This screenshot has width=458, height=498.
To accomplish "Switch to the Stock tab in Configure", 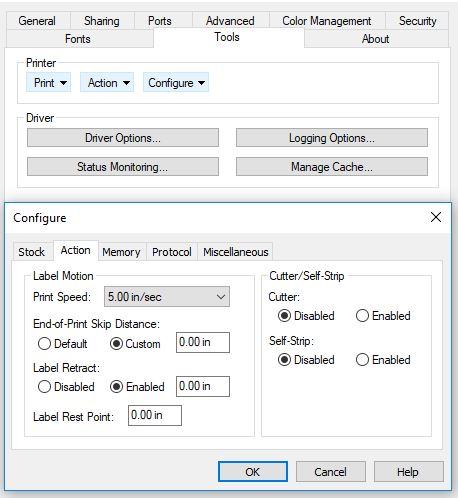I will point(32,252).
